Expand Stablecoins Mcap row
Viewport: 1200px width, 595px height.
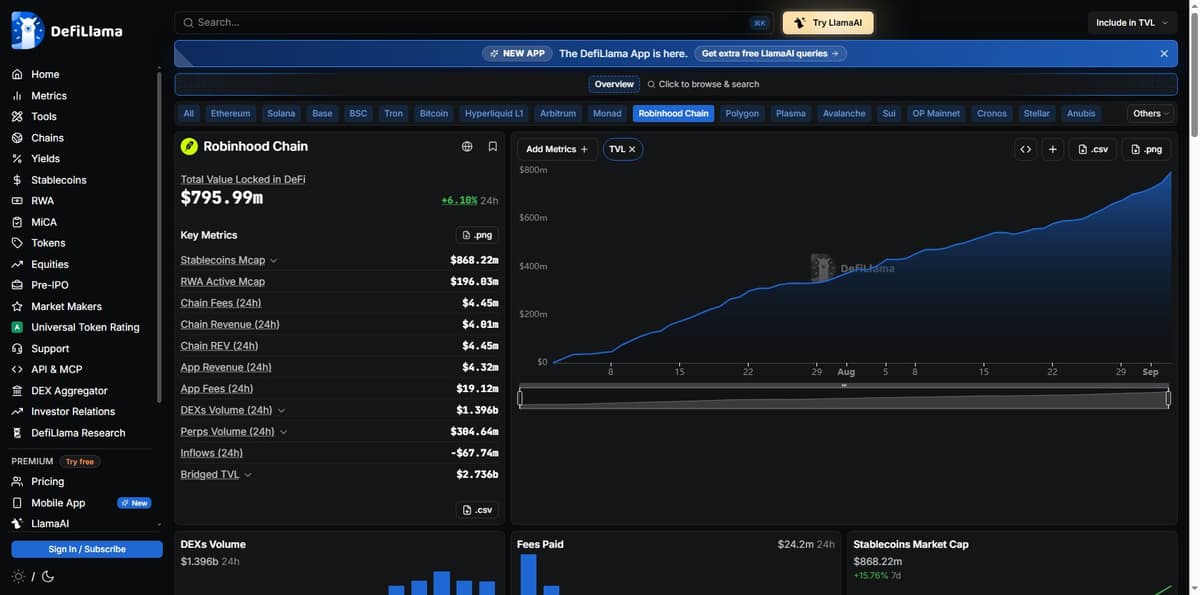(x=274, y=261)
